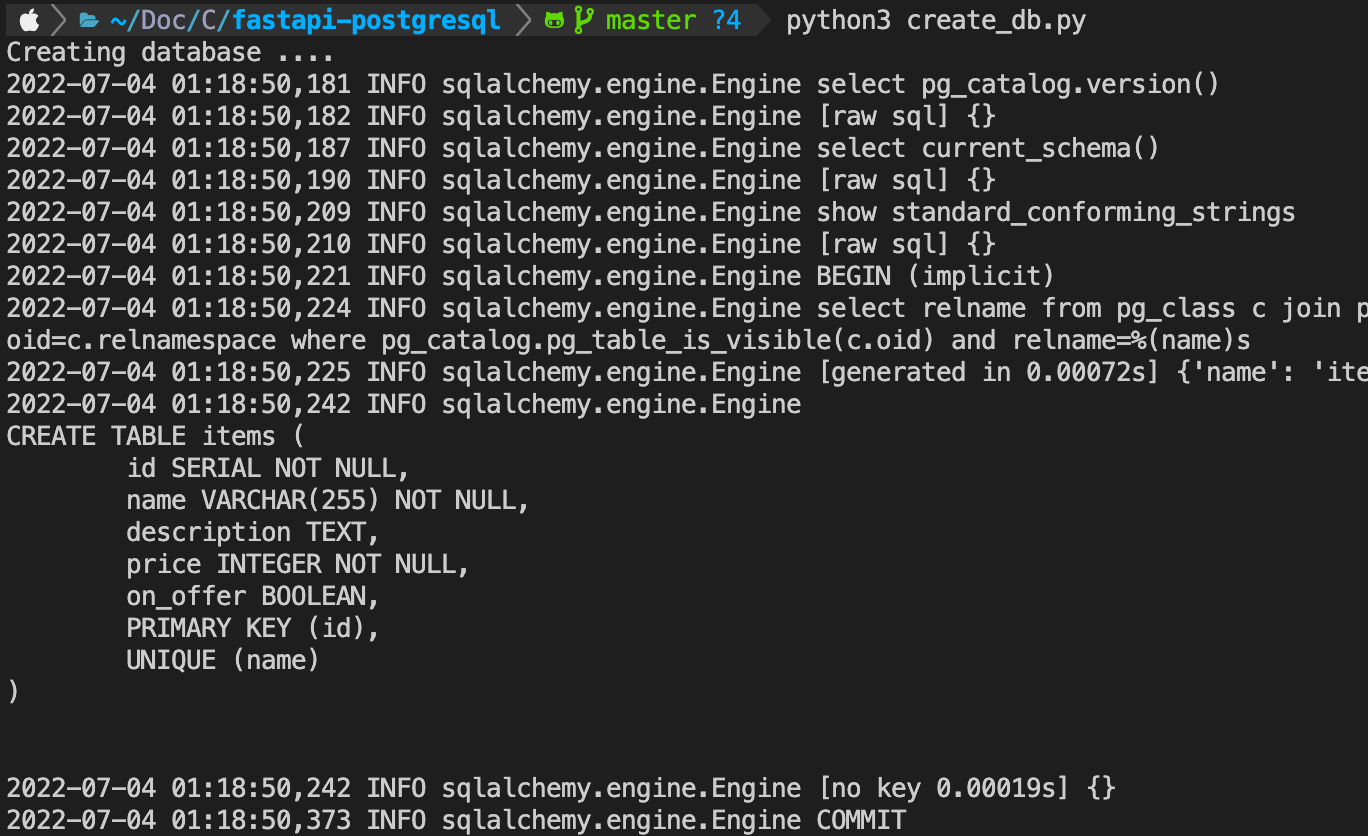Select the python3 create_db.py command text

pyautogui.click(x=934, y=19)
